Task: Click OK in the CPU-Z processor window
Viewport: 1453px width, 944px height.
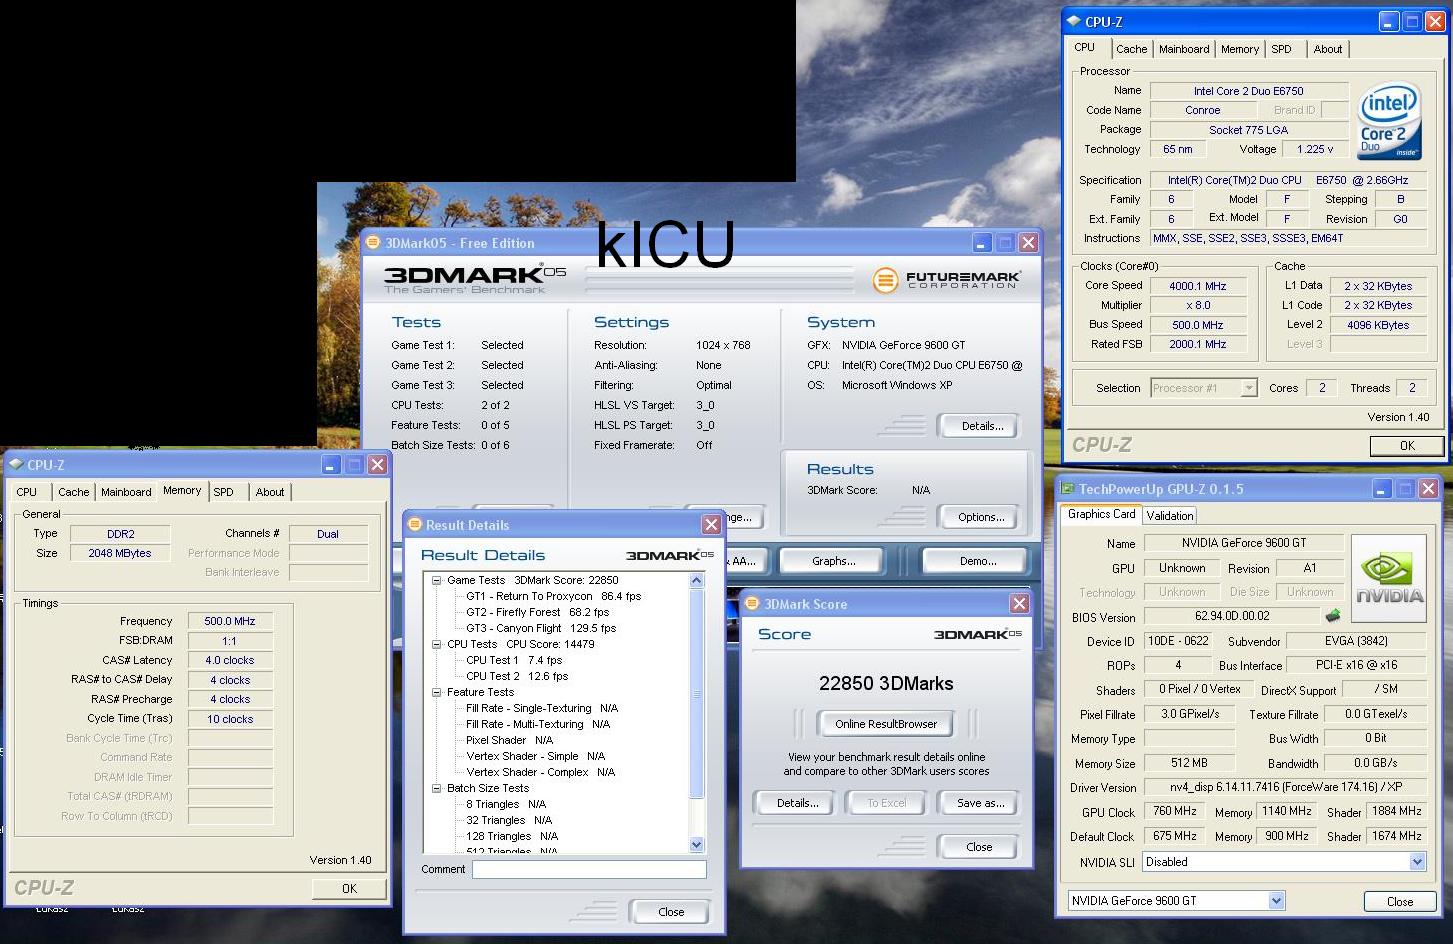Action: click(1407, 446)
